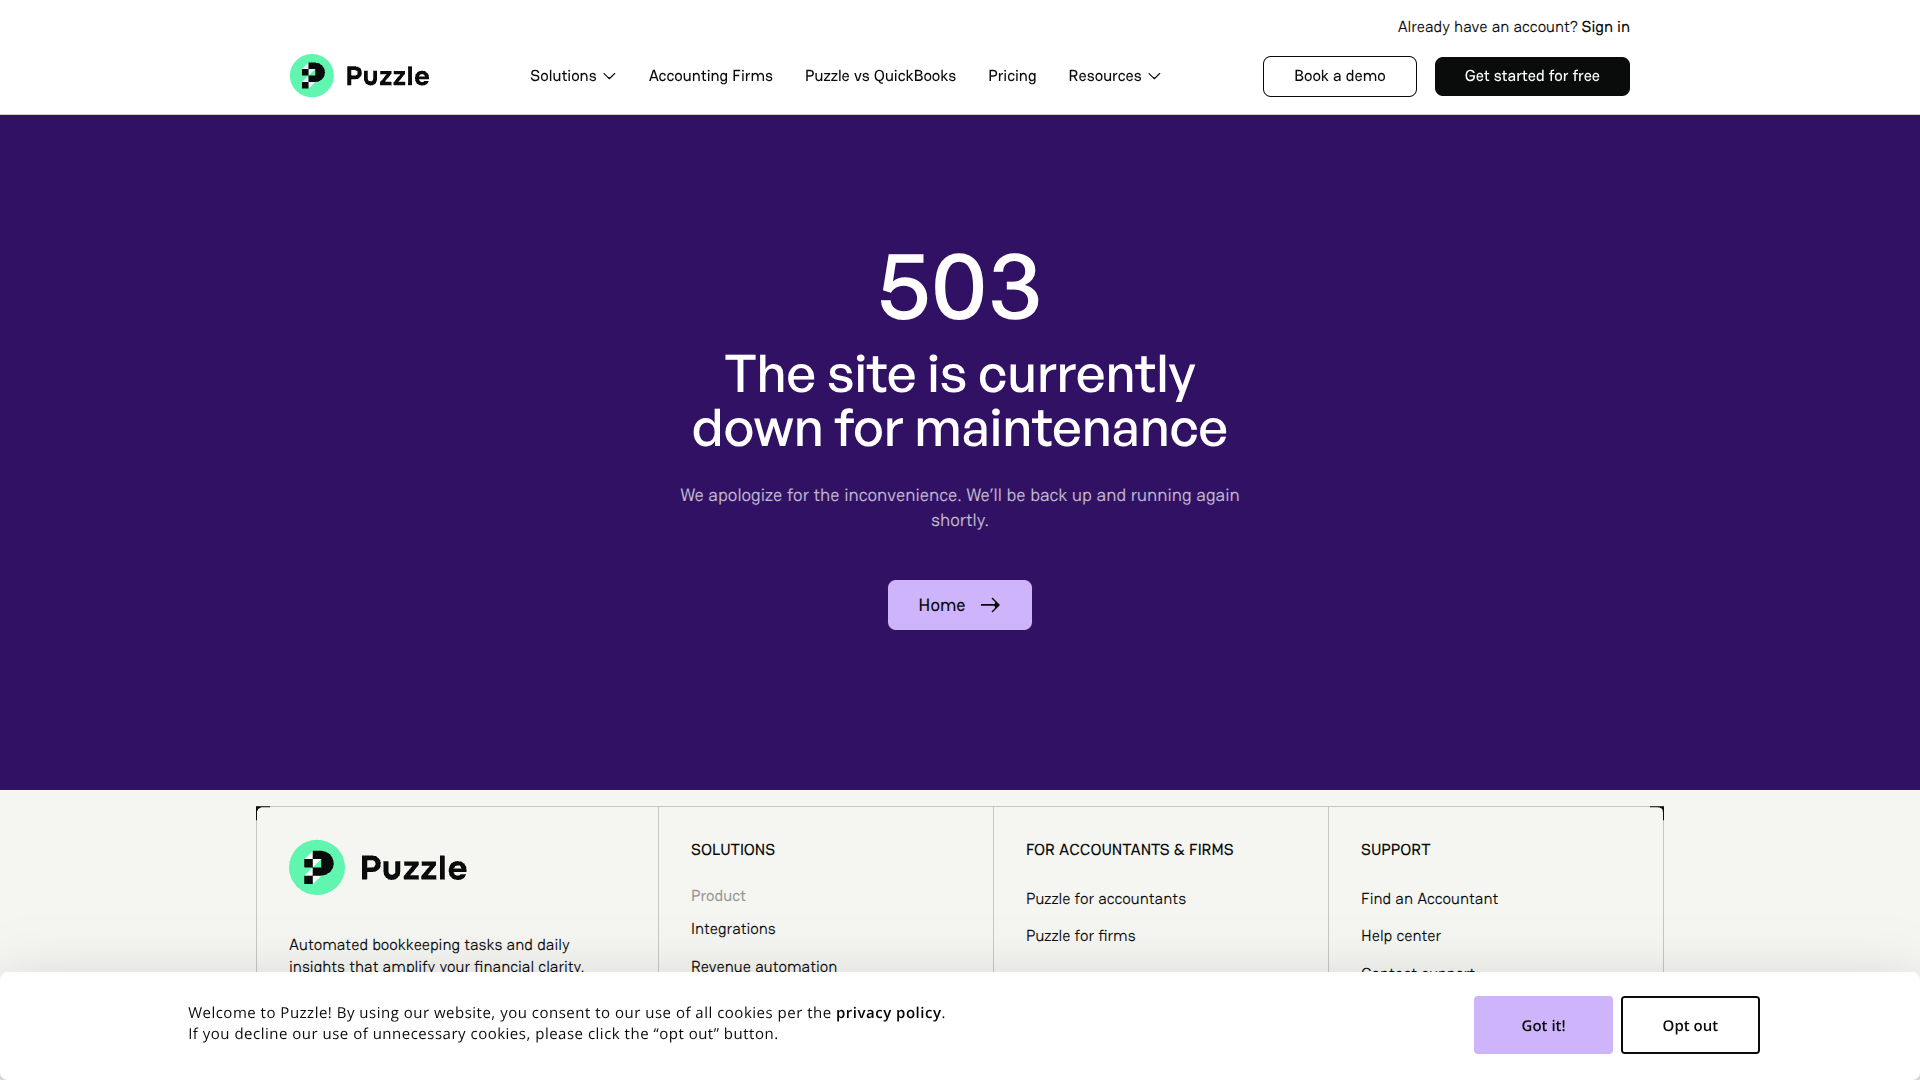Expand the Solutions dropdown menu
This screenshot has height=1080, width=1920.
572,76
